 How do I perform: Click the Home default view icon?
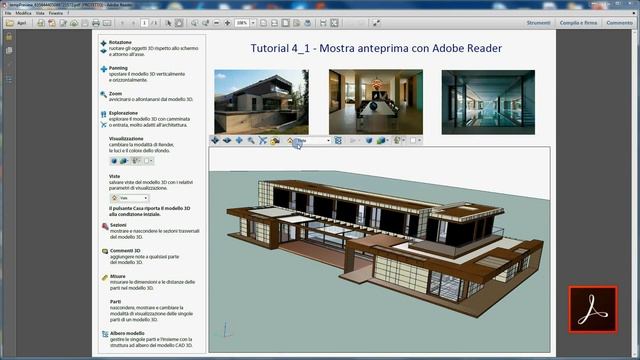click(290, 140)
